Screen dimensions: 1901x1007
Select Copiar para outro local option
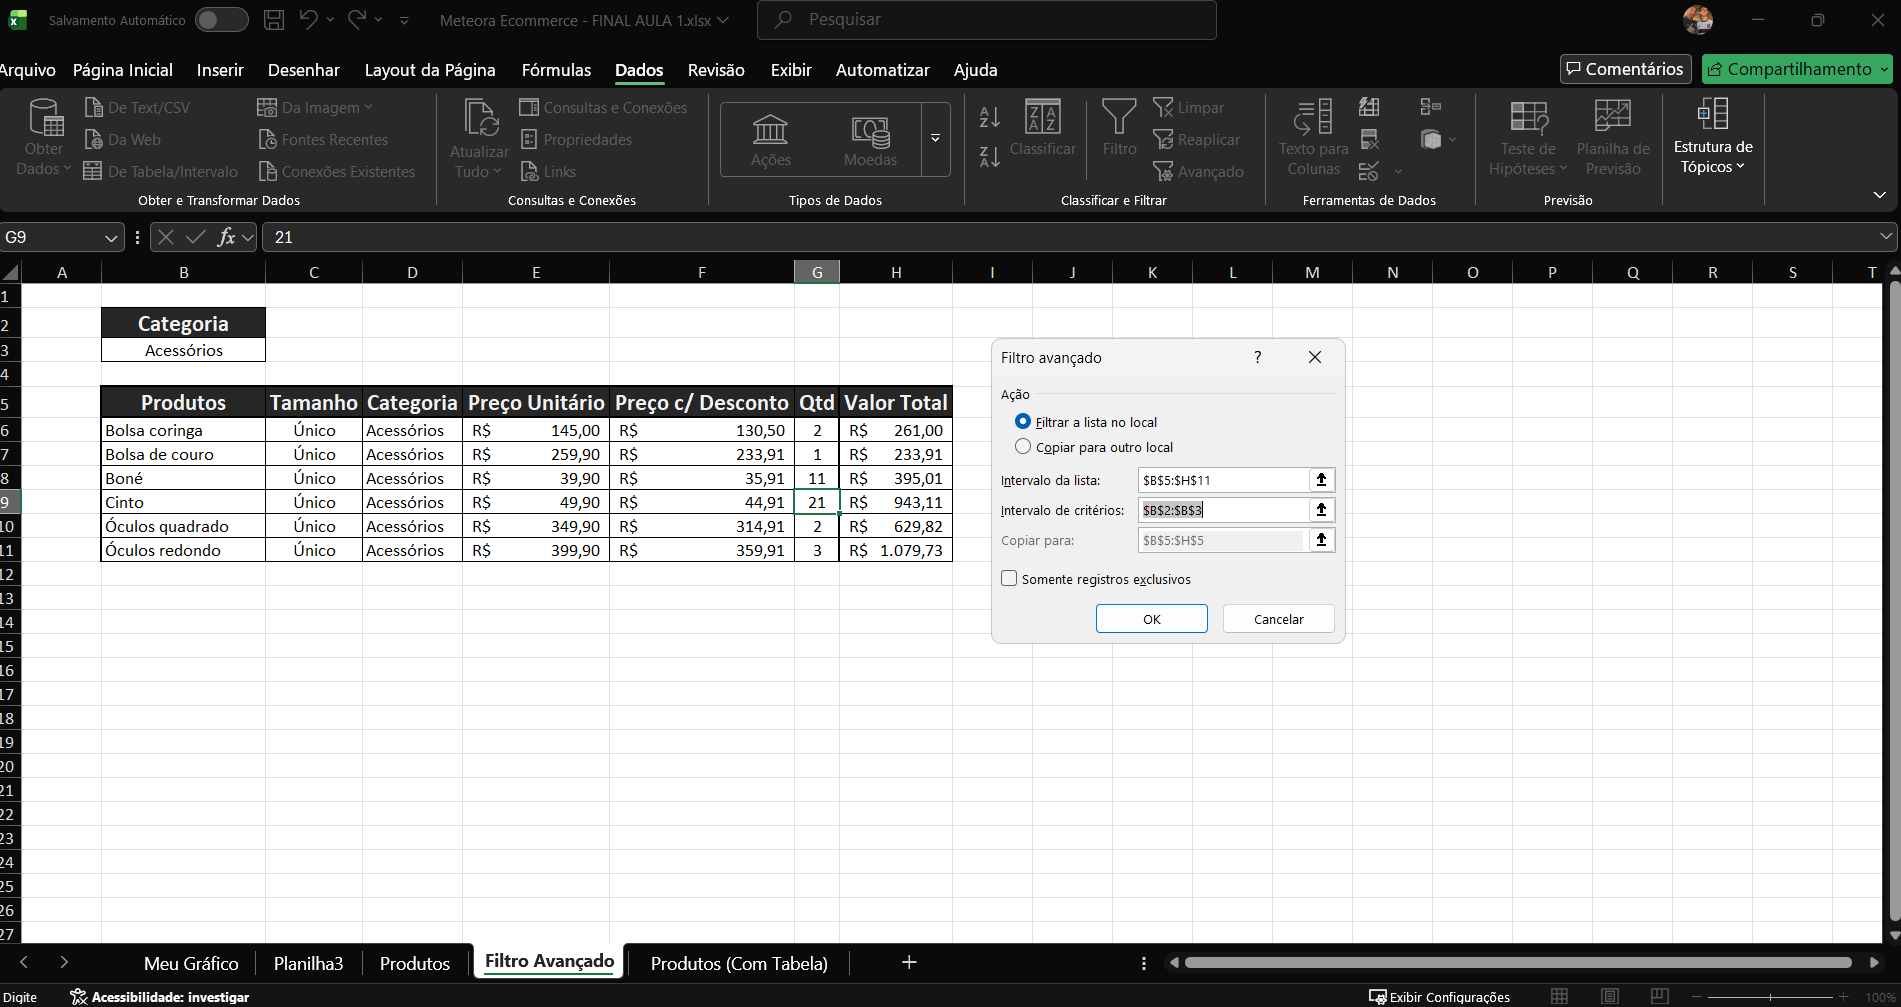pyautogui.click(x=1023, y=447)
